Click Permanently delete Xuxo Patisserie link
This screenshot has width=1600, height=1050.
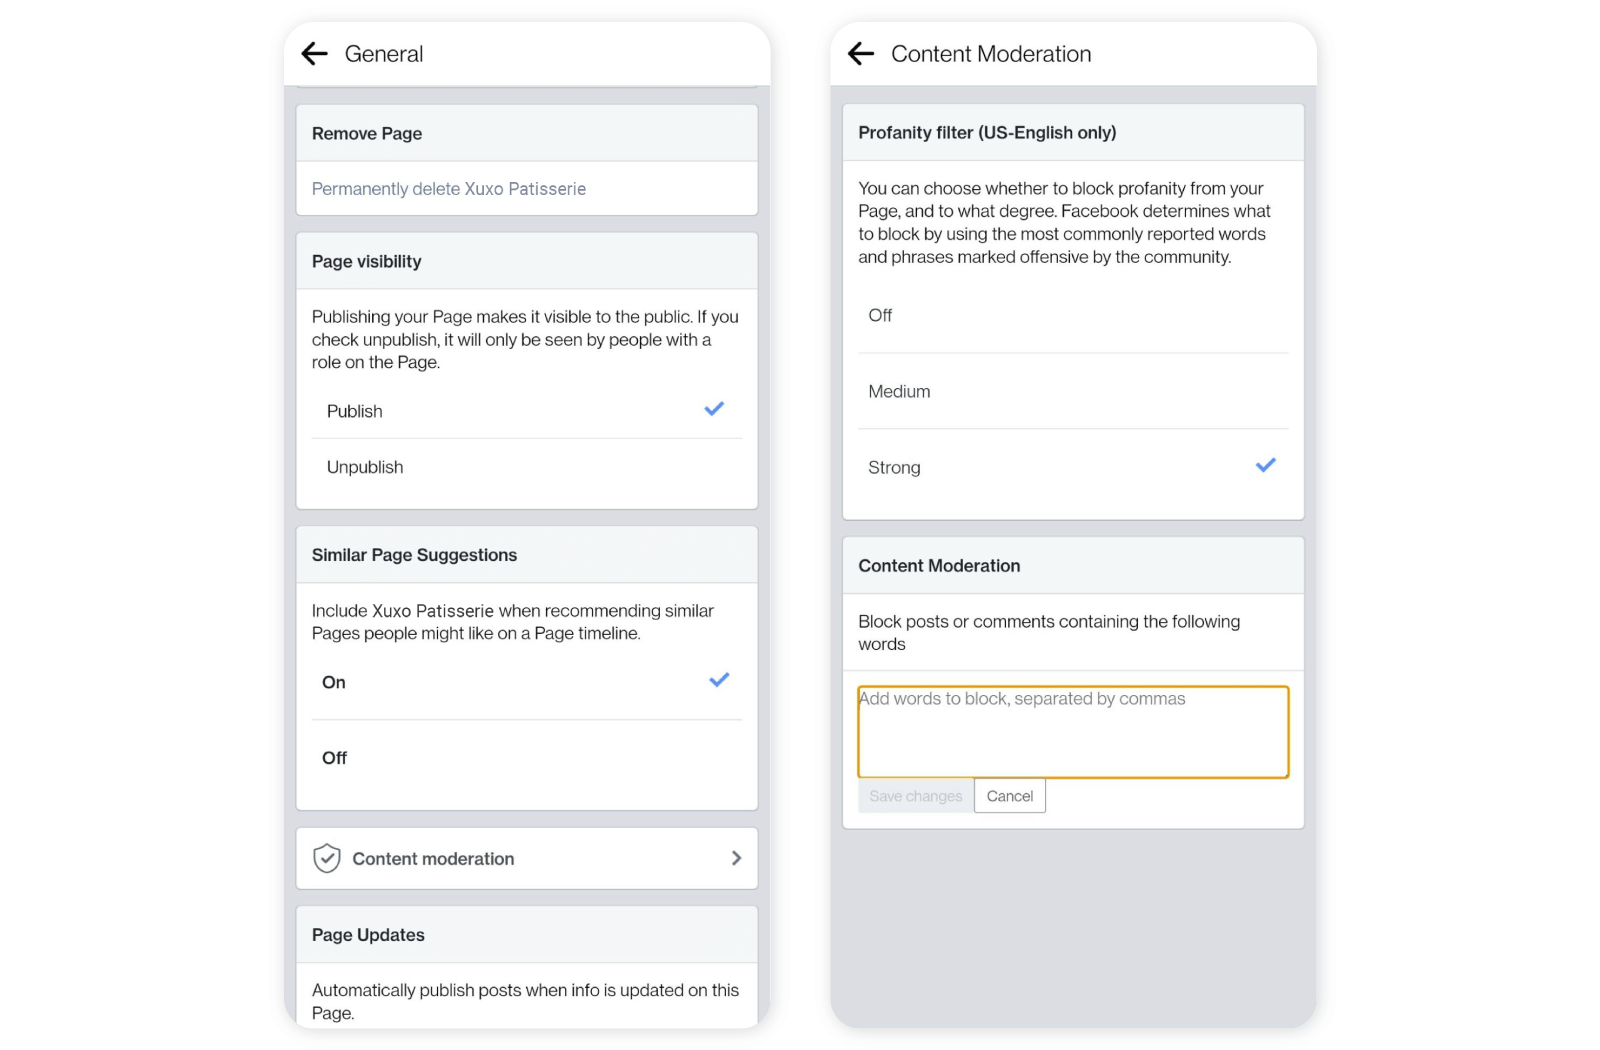pos(449,189)
